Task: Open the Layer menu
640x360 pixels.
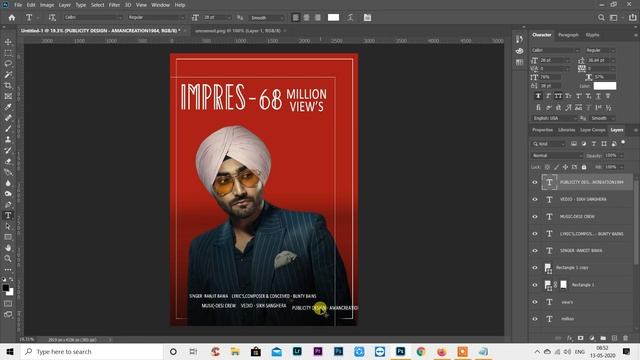Action: [x=64, y=5]
